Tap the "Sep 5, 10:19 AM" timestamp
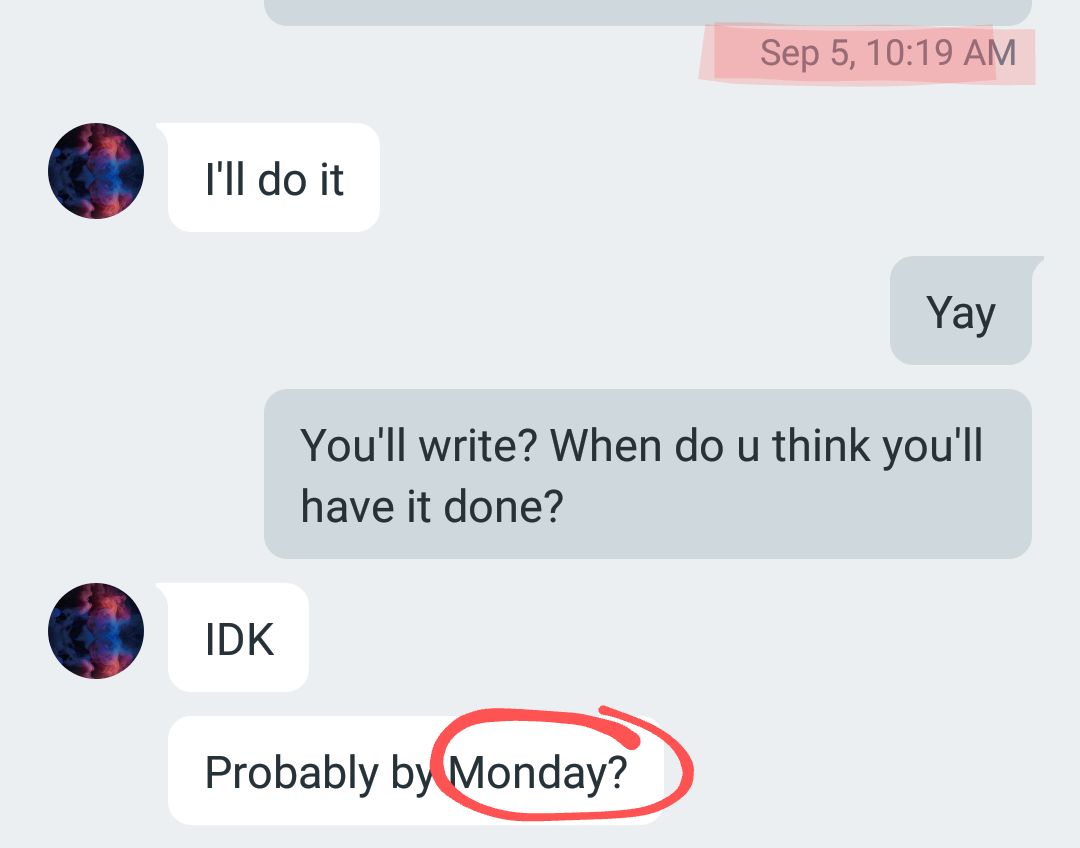The height and width of the screenshot is (848, 1080). coord(888,53)
